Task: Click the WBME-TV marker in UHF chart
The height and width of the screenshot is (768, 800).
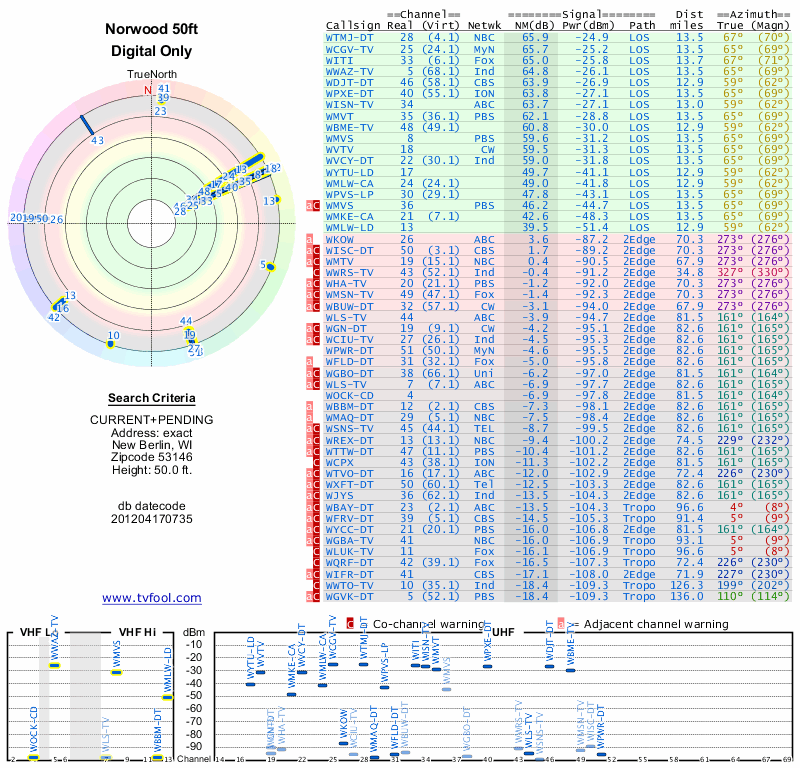Action: tap(570, 670)
